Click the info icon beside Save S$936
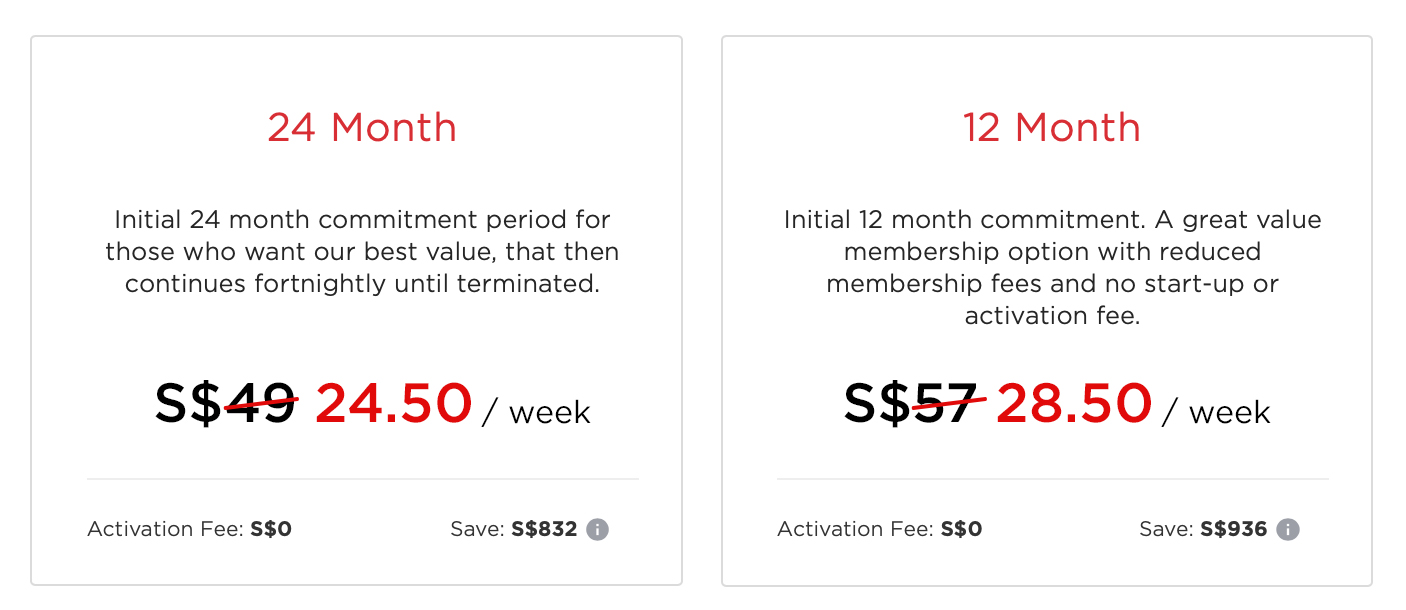This screenshot has height=610, width=1406. coord(1288,529)
